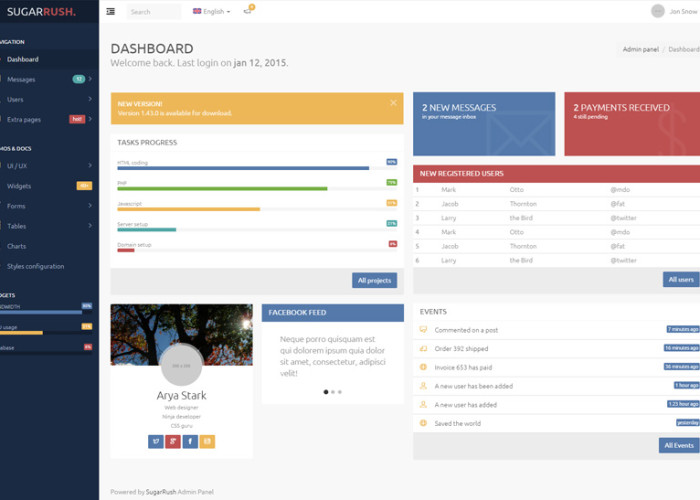Click Arya Stark's round avatar placeholder
The height and width of the screenshot is (500, 700).
click(x=181, y=365)
